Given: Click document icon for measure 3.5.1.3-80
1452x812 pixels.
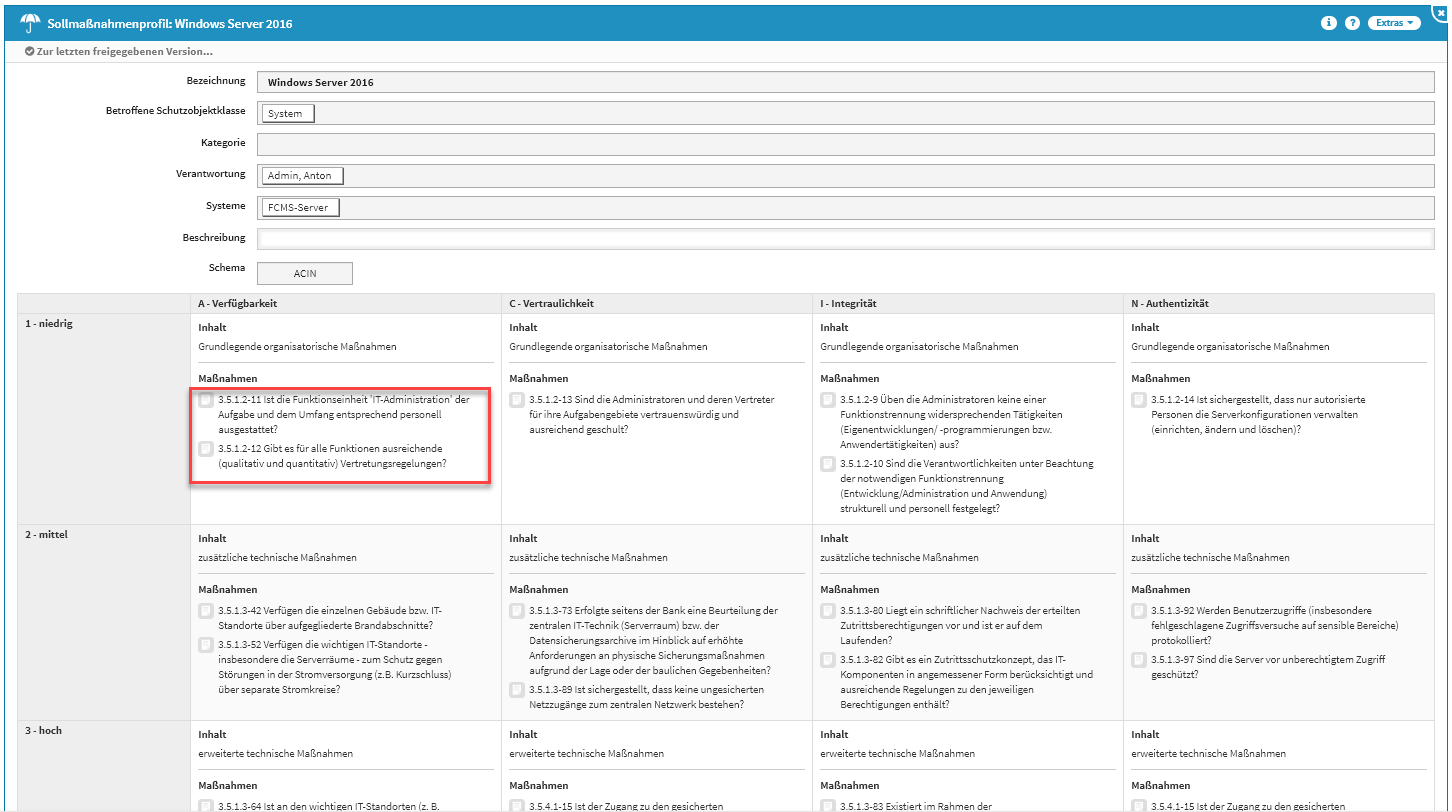Looking at the screenshot, I should [827, 611].
